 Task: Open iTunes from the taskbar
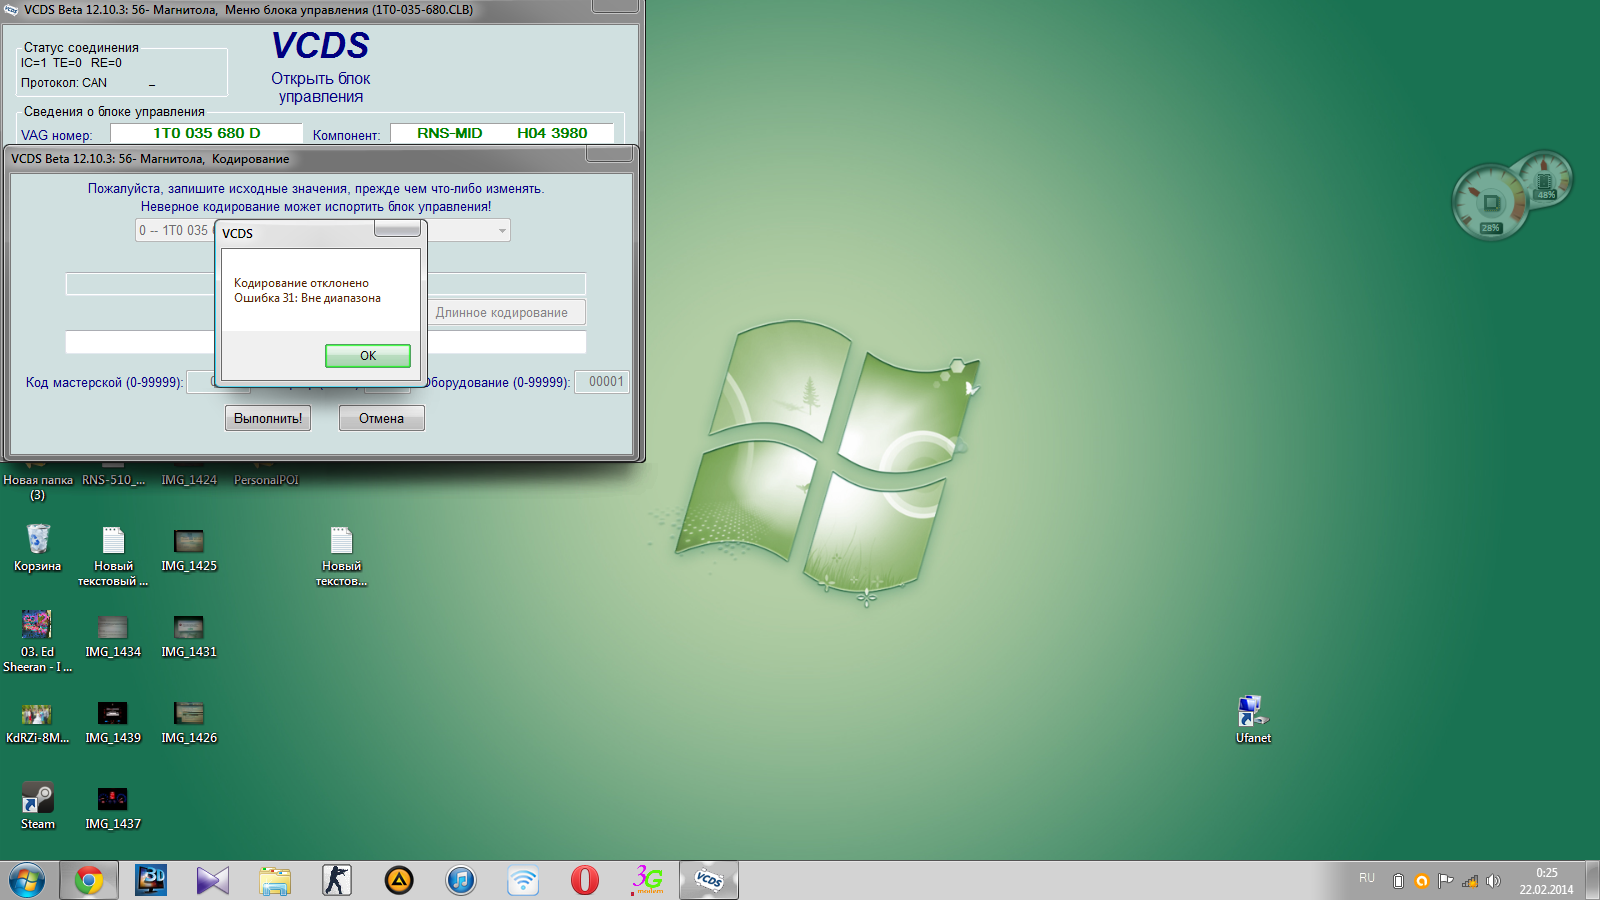[x=460, y=880]
